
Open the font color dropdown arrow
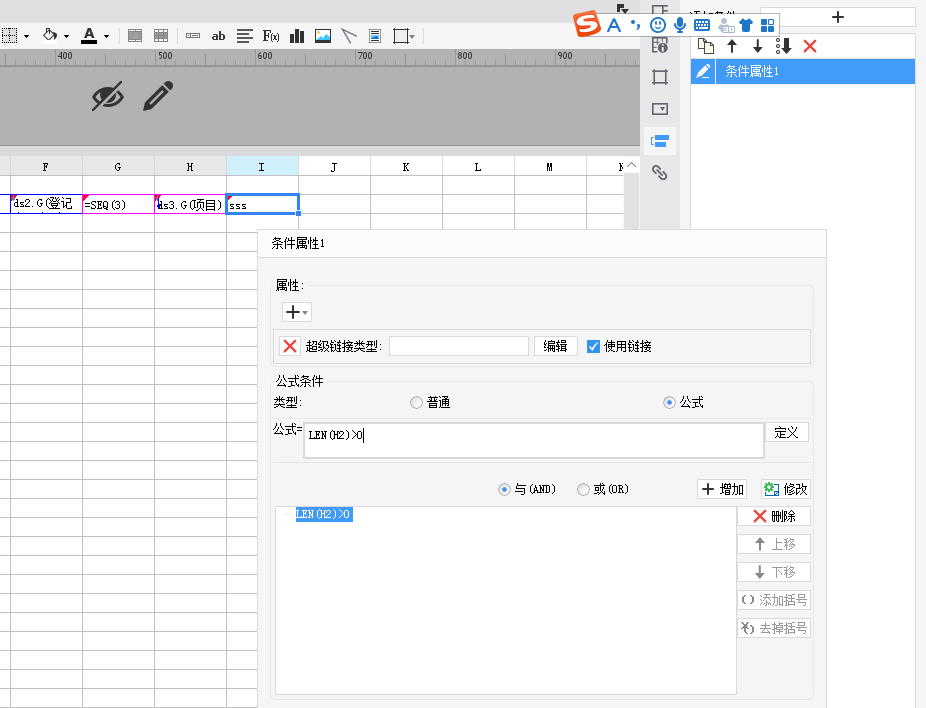[106, 37]
